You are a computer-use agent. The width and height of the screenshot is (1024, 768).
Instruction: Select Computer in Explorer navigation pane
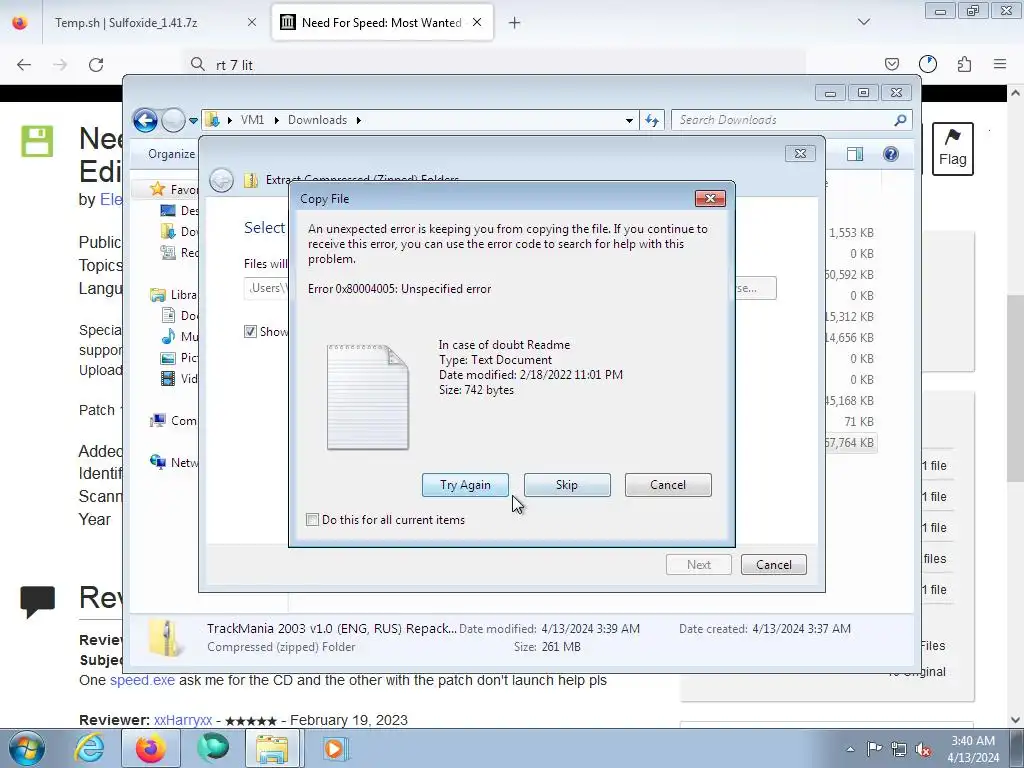point(174,421)
